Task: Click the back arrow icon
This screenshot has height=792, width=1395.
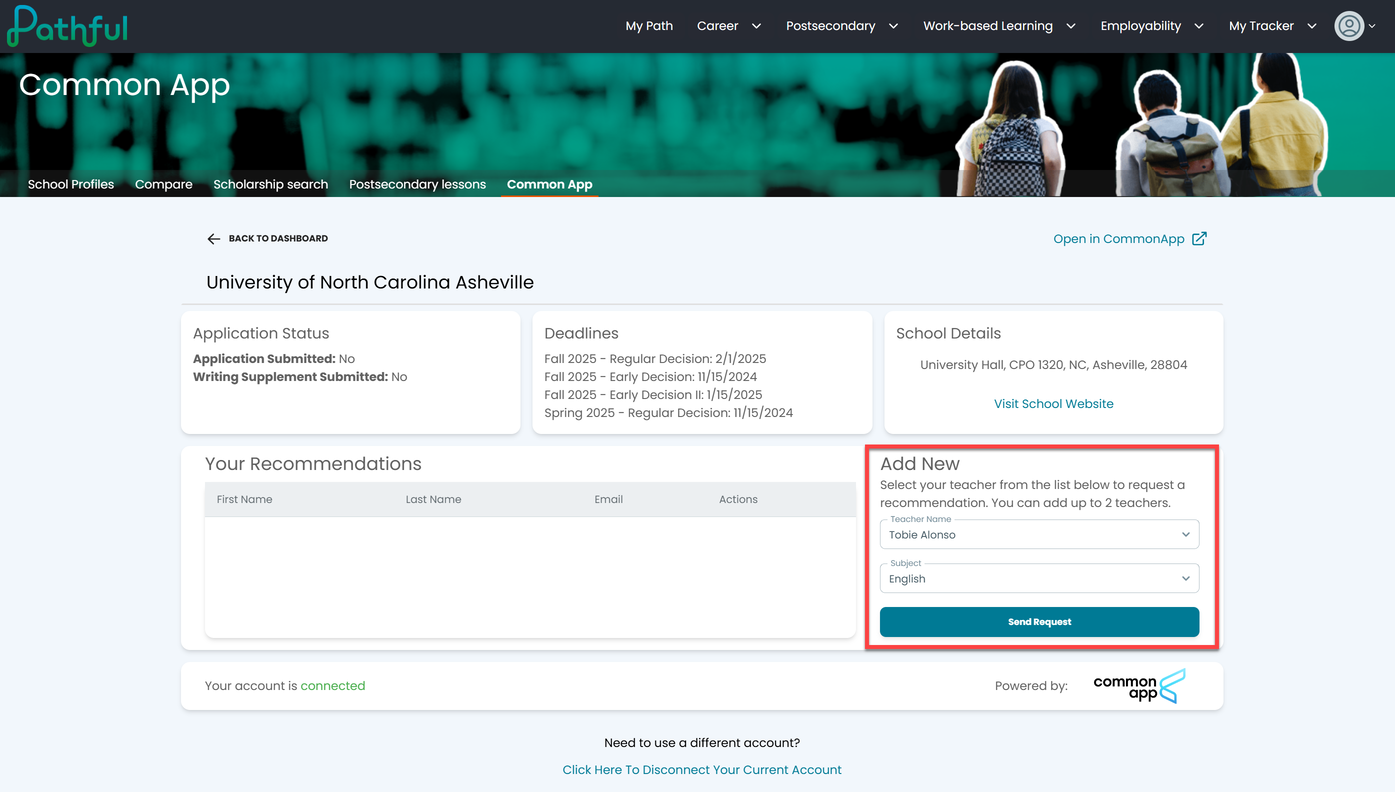Action: pos(213,239)
